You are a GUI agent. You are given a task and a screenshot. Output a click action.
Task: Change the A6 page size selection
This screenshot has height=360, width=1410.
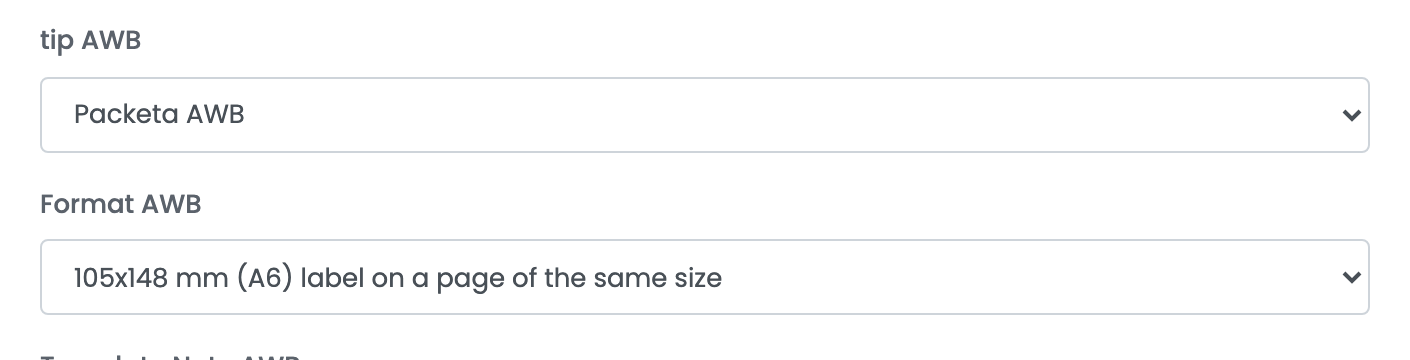coord(704,277)
